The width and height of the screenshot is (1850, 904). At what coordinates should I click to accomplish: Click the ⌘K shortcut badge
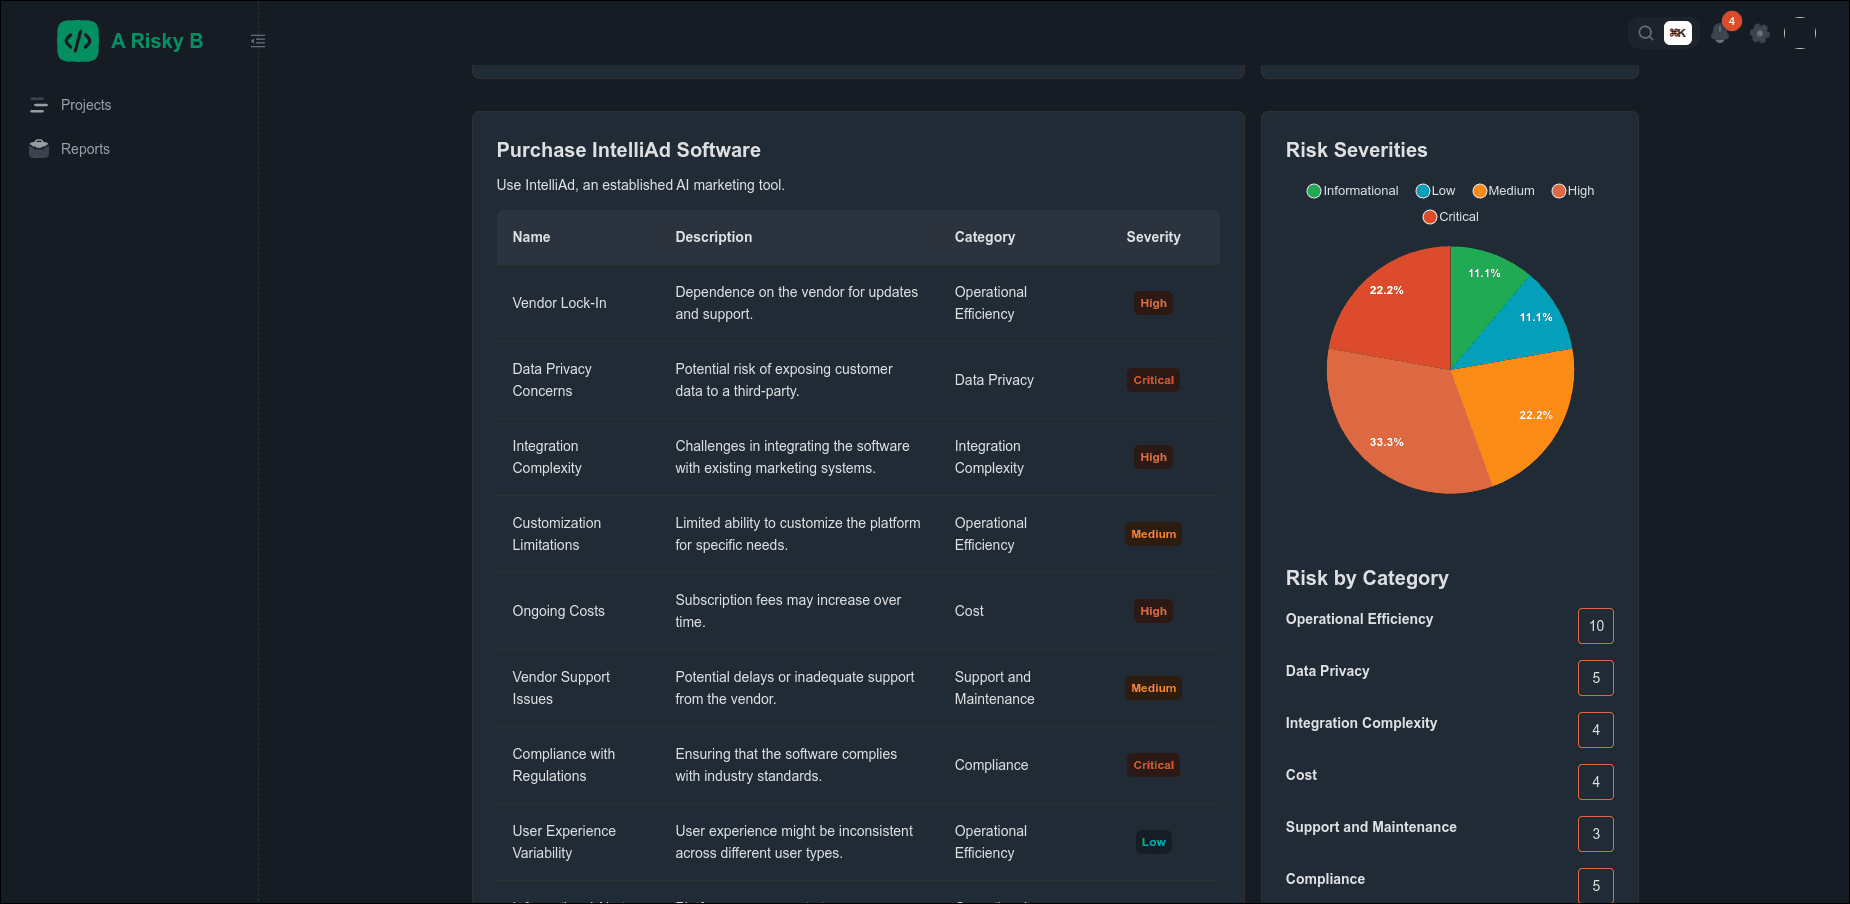coord(1678,33)
